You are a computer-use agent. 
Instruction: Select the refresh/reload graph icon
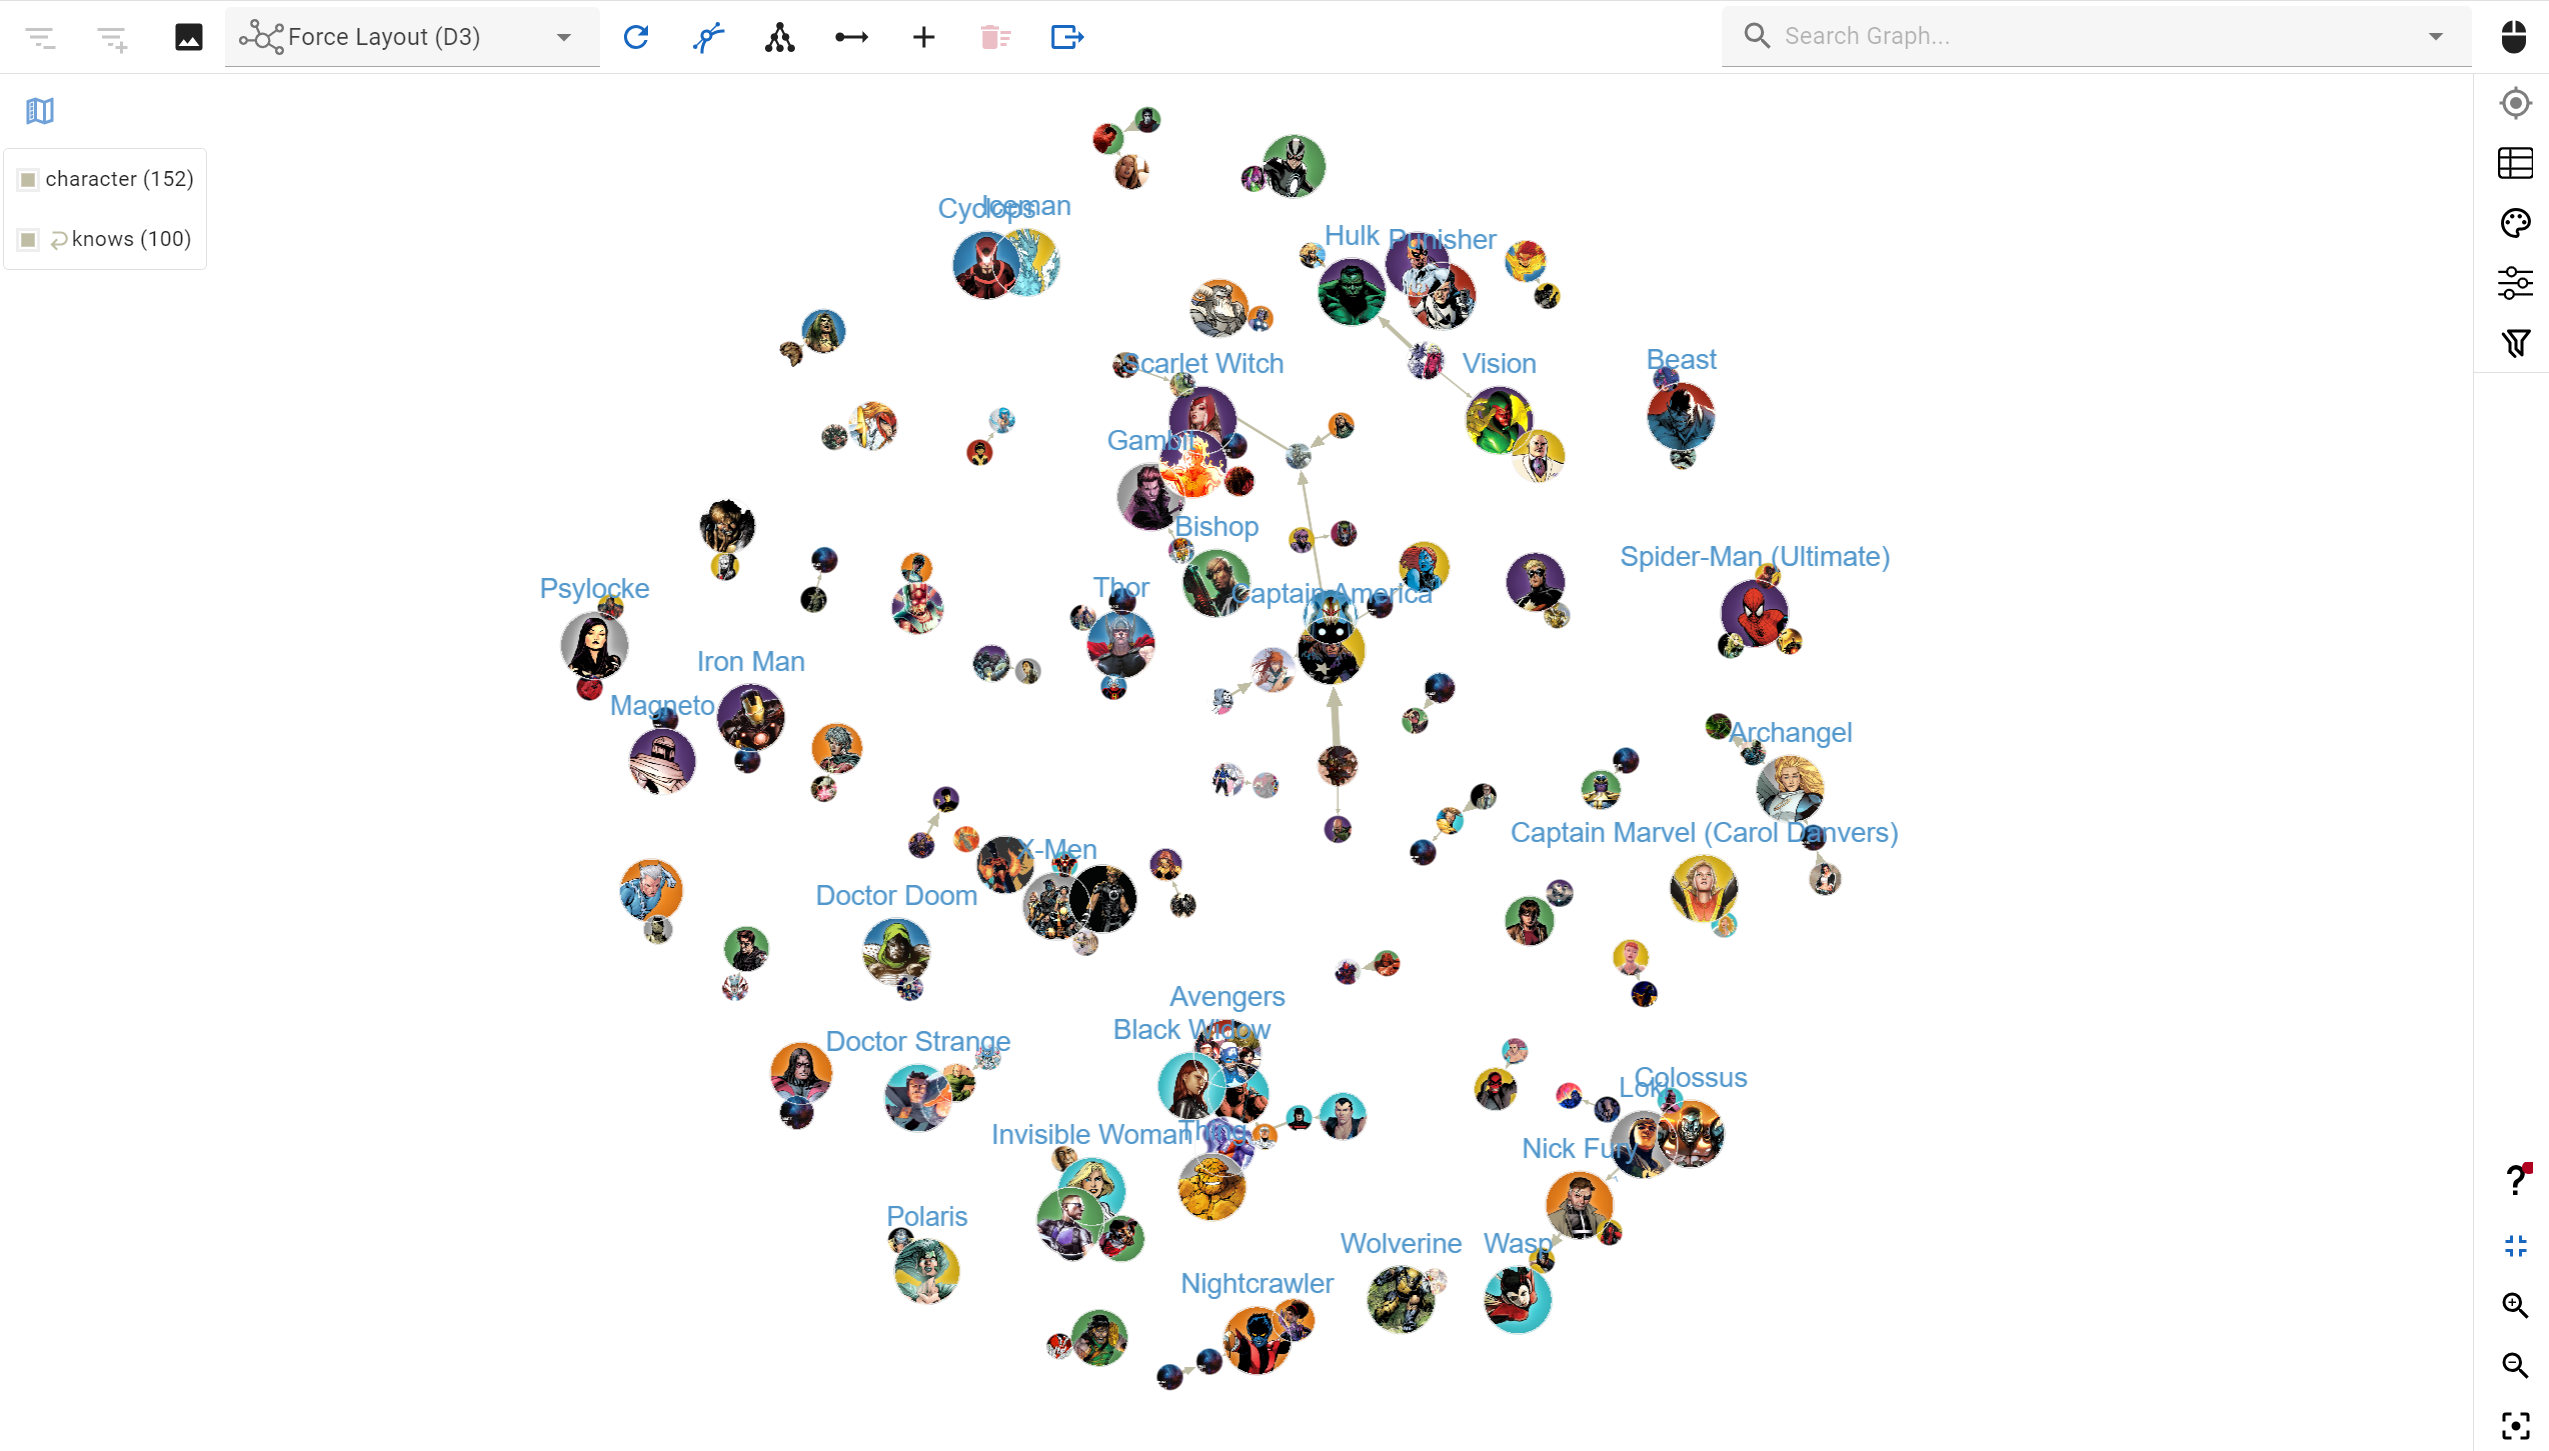pyautogui.click(x=635, y=37)
